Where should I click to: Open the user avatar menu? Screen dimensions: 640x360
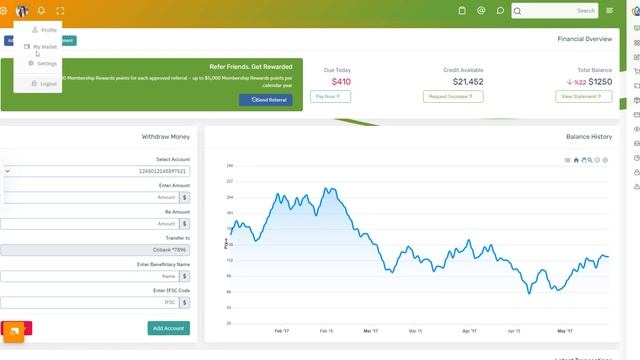coord(22,11)
